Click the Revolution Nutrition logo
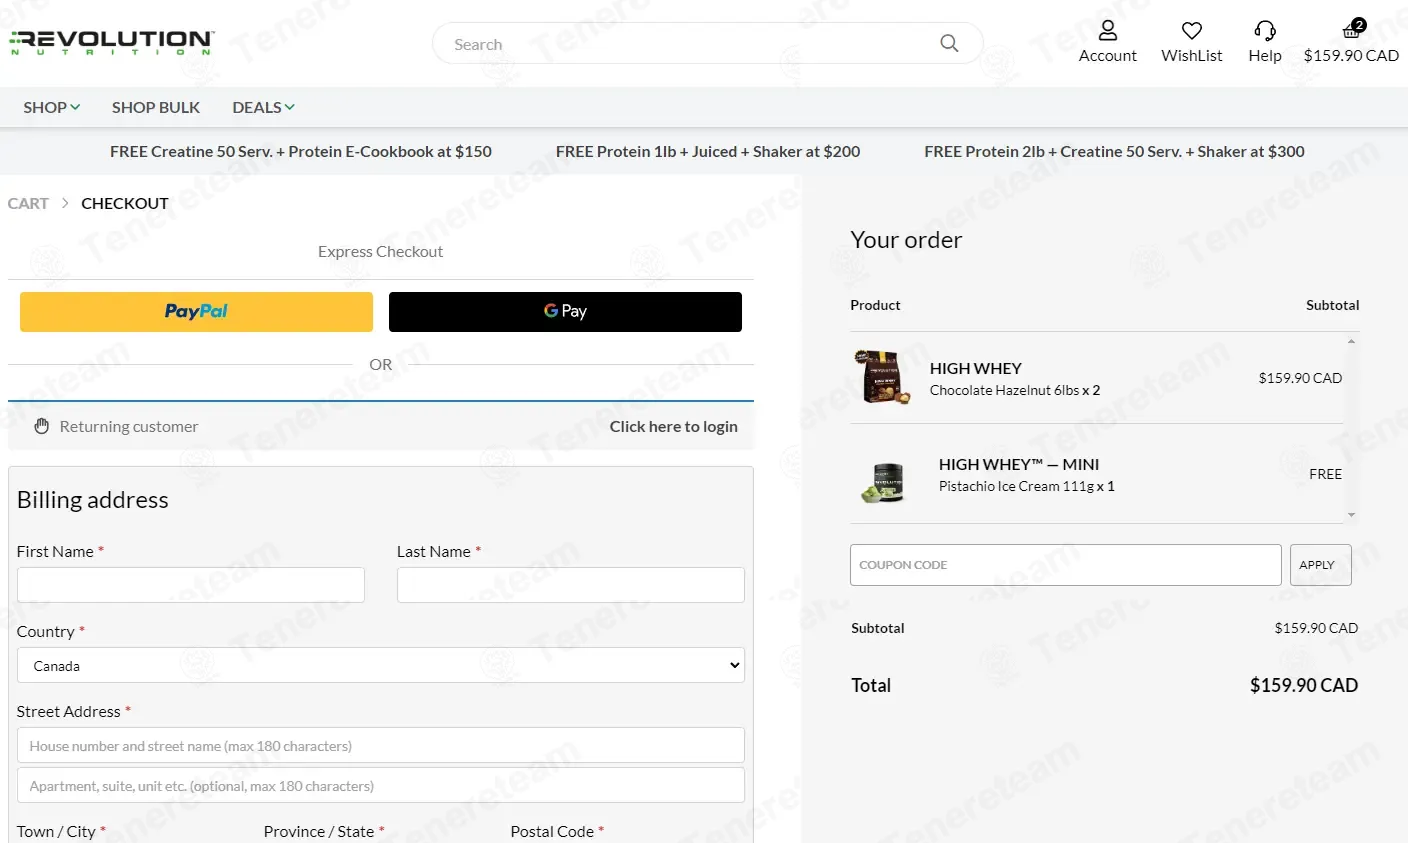Image resolution: width=1408 pixels, height=843 pixels. (x=111, y=42)
